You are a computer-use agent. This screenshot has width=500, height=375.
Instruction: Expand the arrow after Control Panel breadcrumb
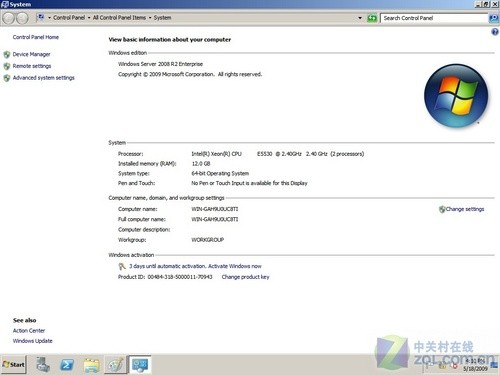pyautogui.click(x=89, y=18)
